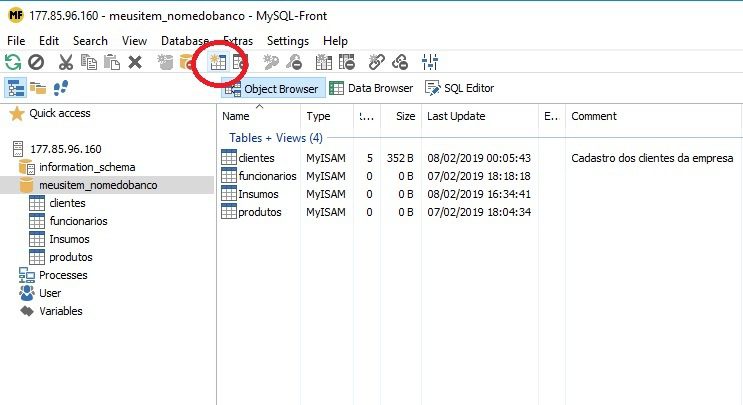Open the File menu

click(16, 41)
